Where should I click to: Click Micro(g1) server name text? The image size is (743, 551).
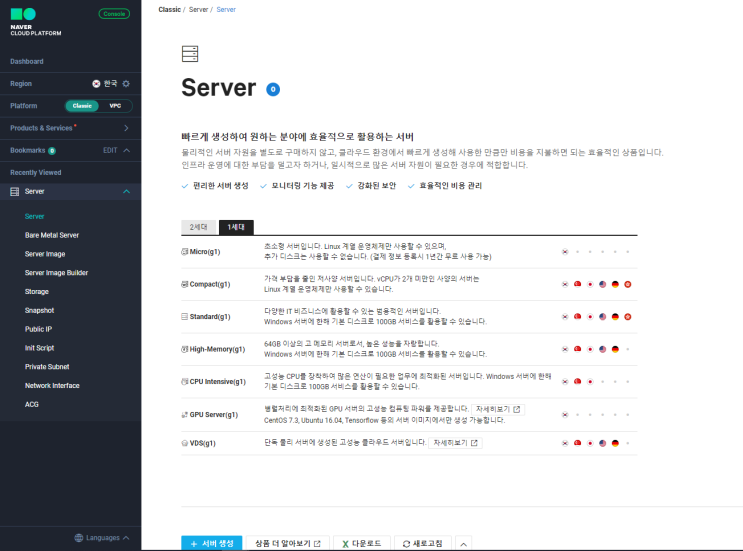click(205, 252)
